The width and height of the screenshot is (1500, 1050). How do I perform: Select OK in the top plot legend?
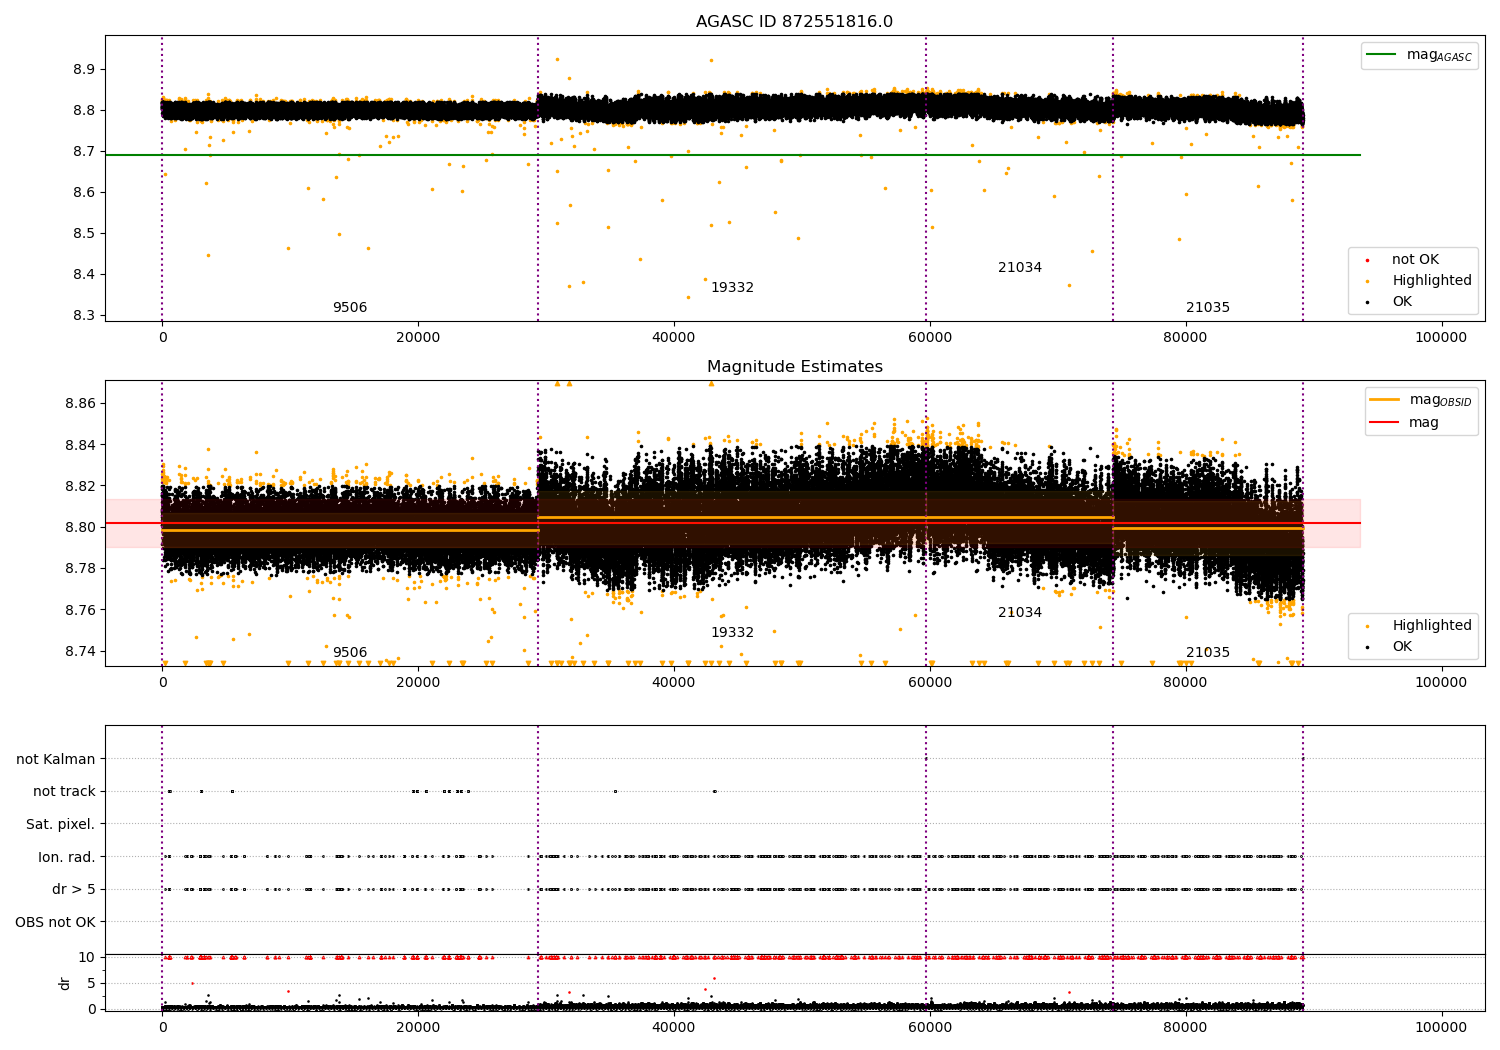click(x=1402, y=302)
